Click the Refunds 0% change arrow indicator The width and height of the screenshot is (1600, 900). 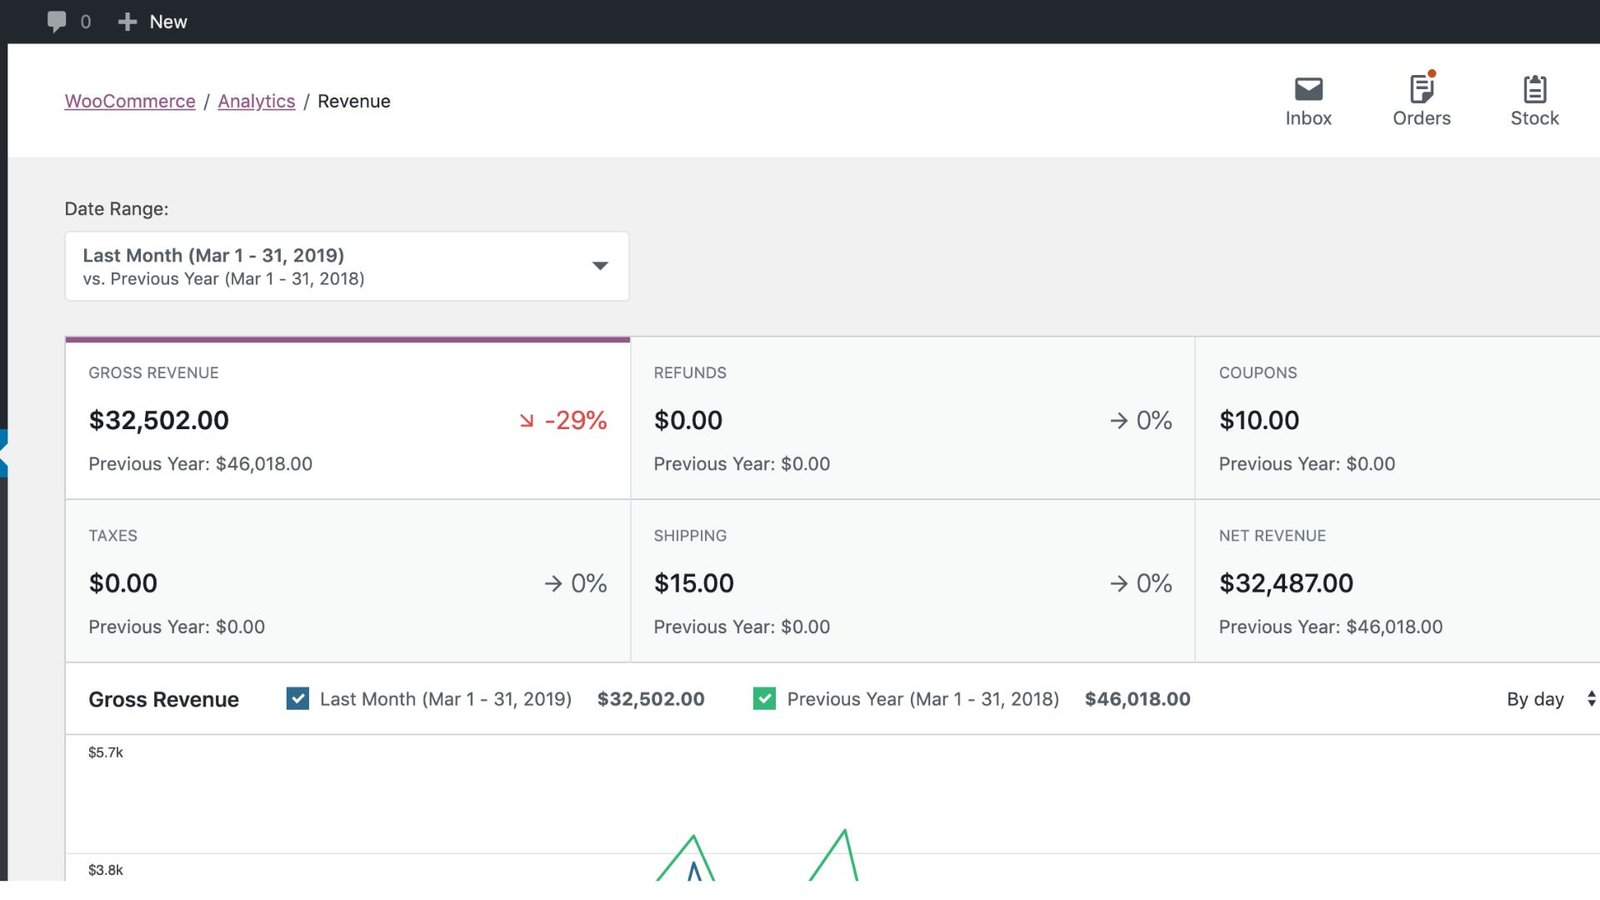click(1119, 421)
